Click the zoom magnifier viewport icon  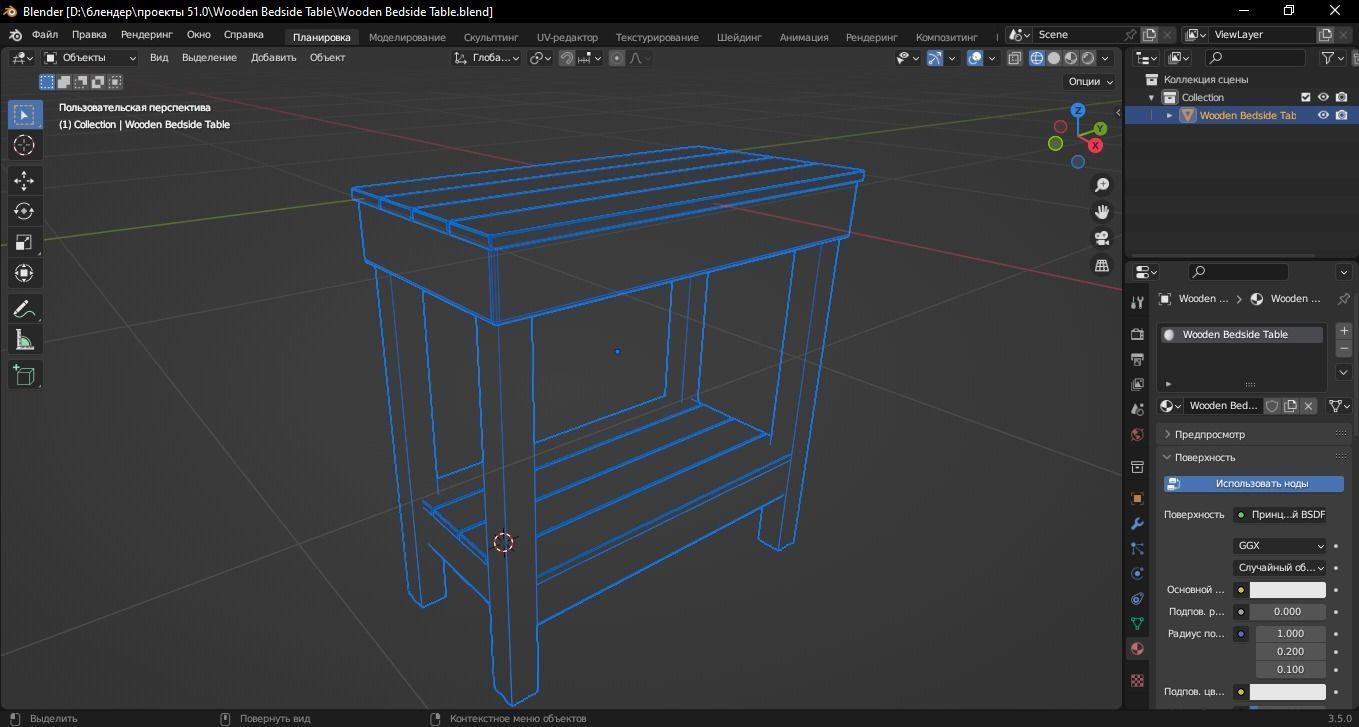pyautogui.click(x=1101, y=185)
